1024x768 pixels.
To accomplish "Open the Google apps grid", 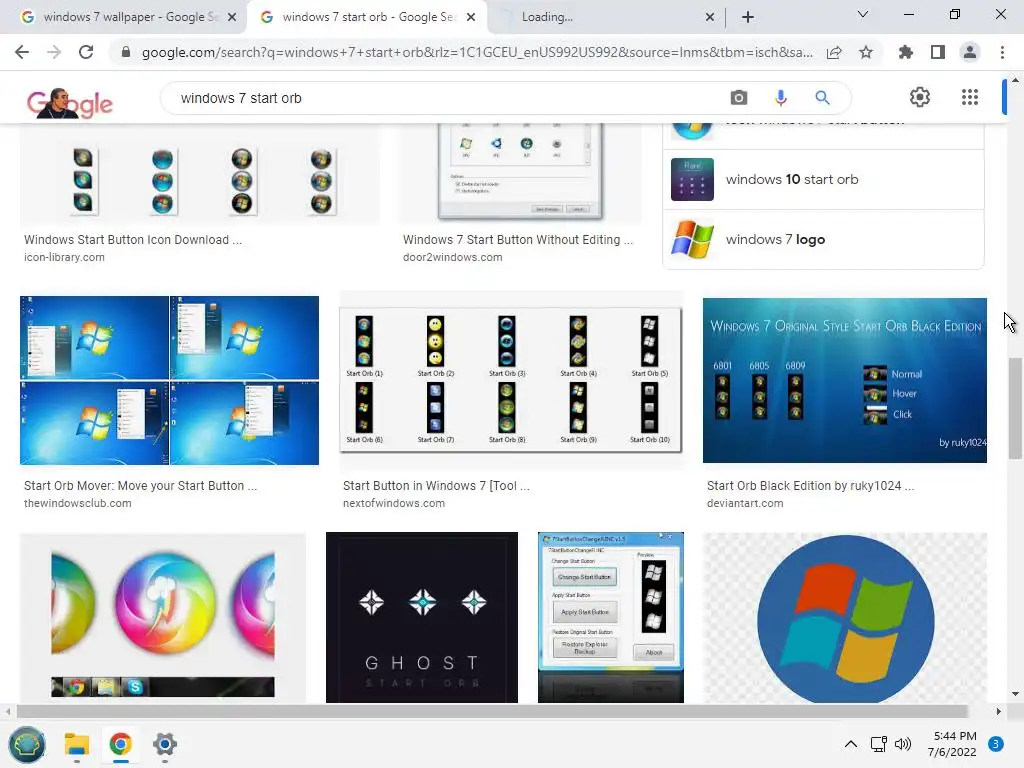I will 970,97.
